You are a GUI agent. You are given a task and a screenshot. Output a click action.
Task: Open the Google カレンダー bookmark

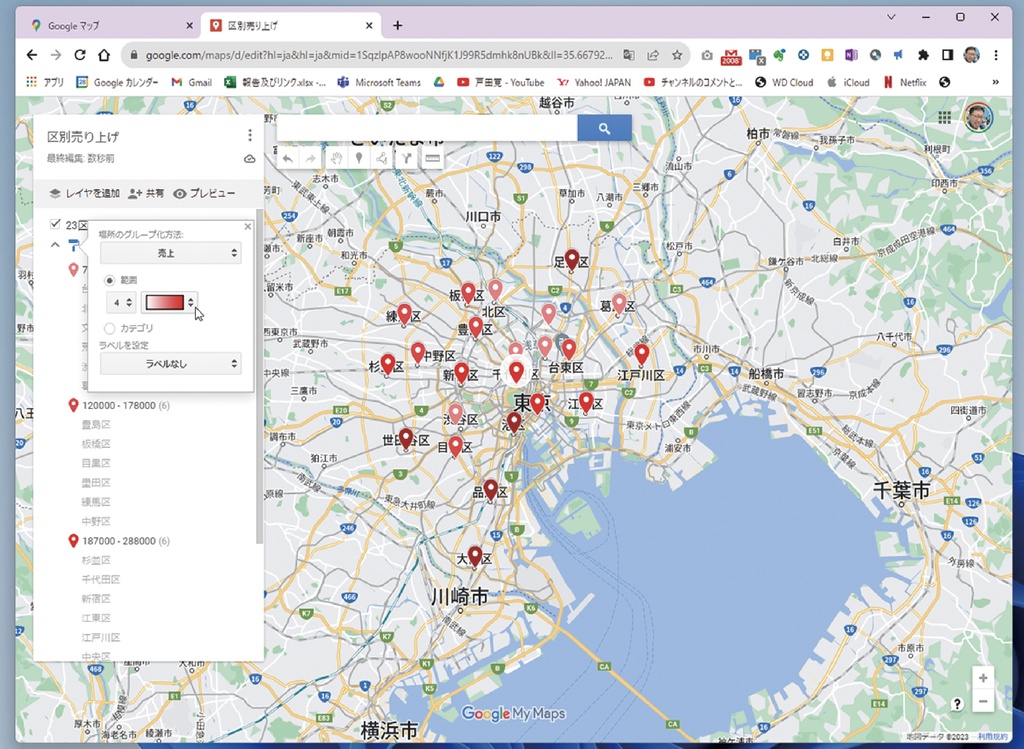(x=118, y=82)
